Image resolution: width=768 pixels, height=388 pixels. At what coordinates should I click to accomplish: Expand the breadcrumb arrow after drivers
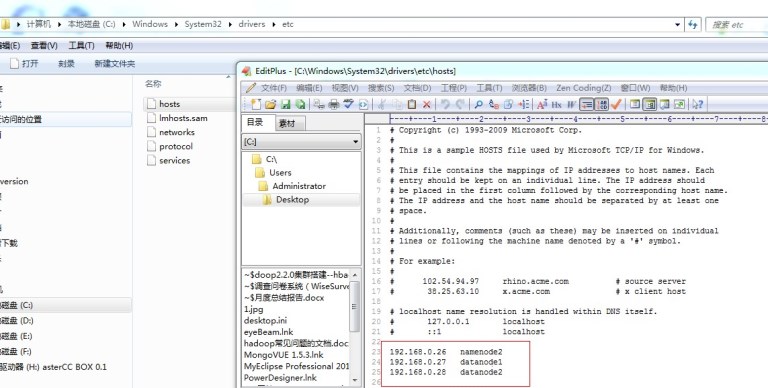tap(274, 24)
